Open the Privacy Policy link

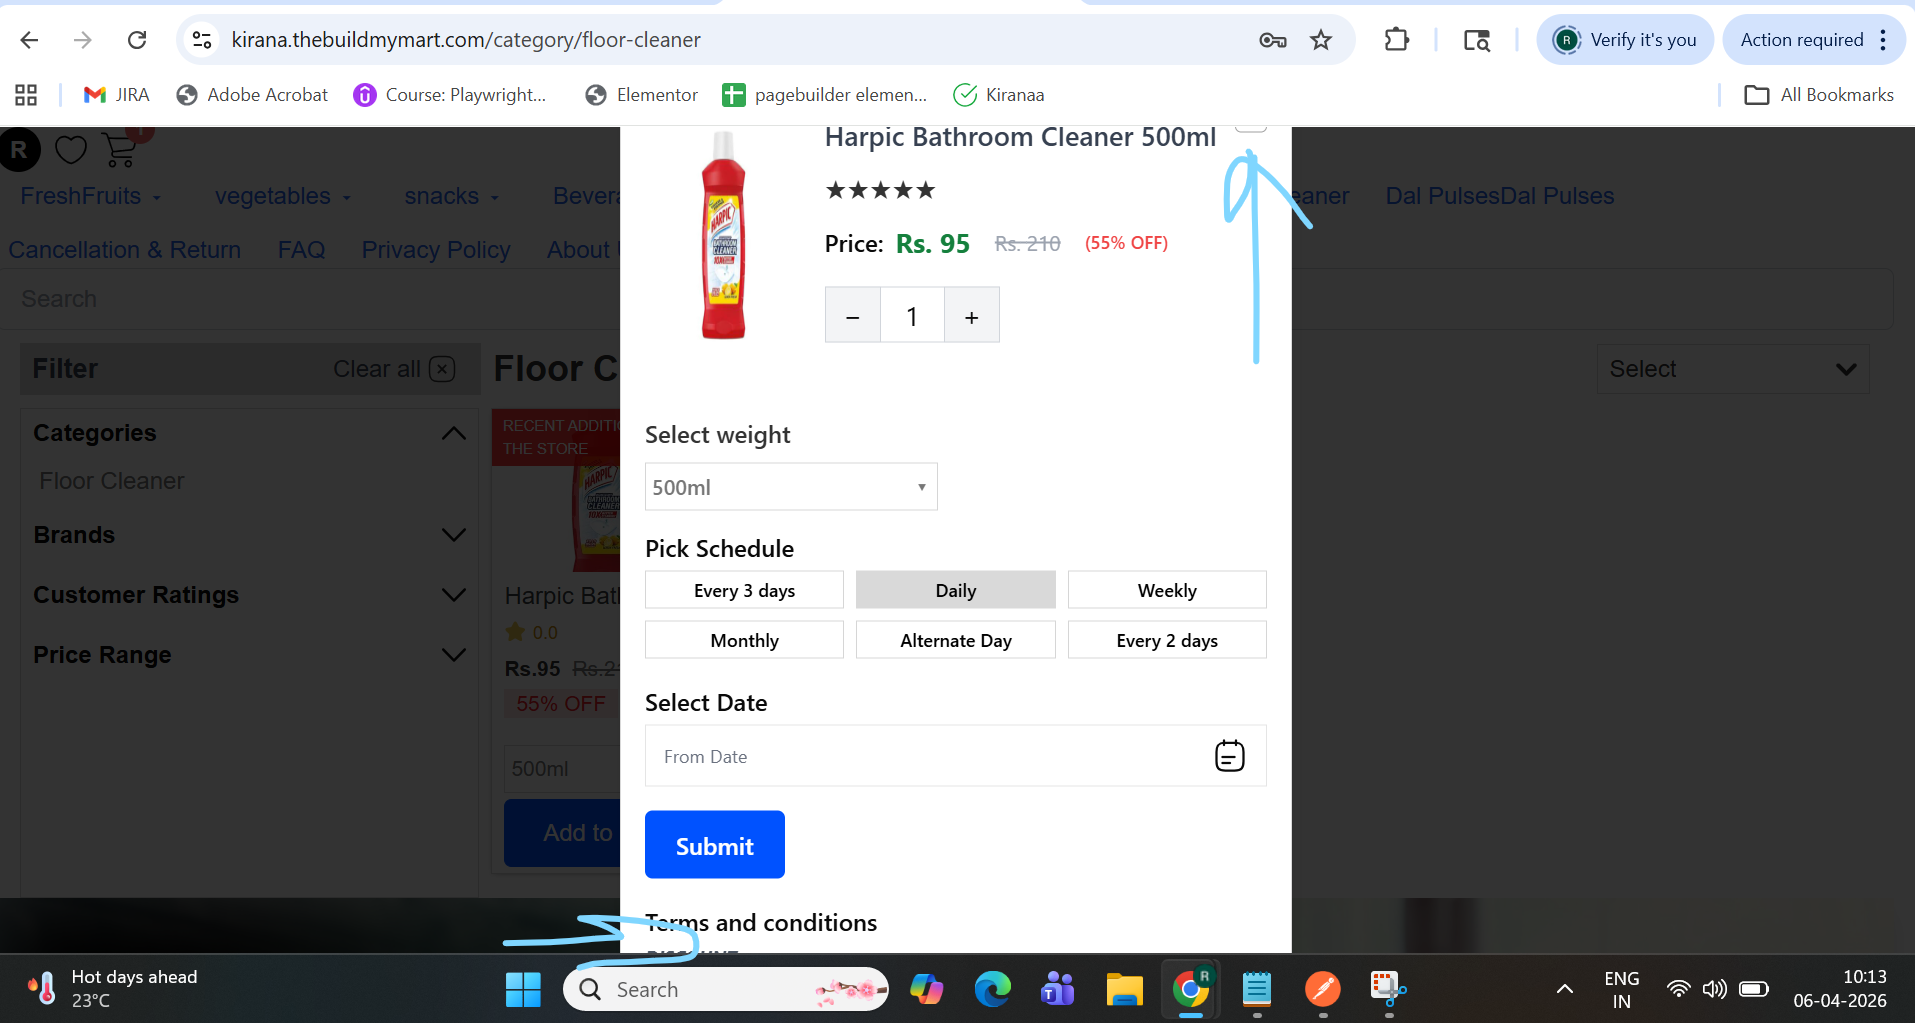[436, 250]
